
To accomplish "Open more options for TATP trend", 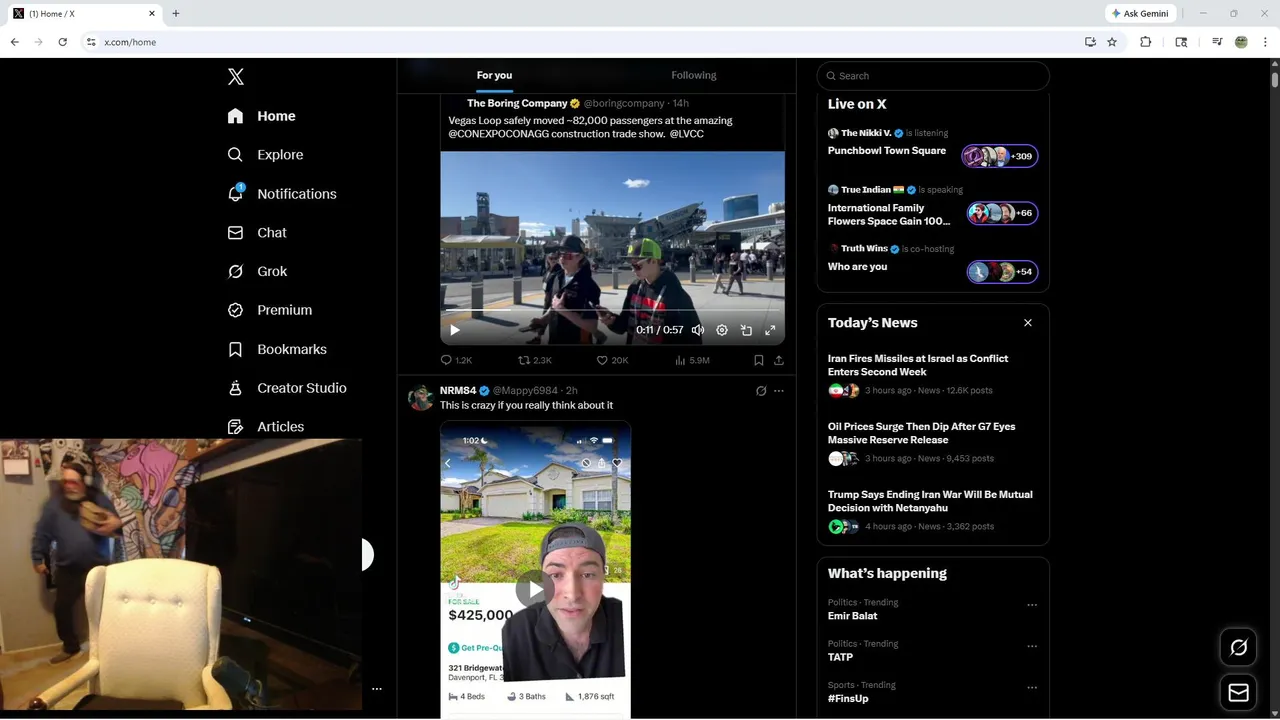I will pos(1032,646).
